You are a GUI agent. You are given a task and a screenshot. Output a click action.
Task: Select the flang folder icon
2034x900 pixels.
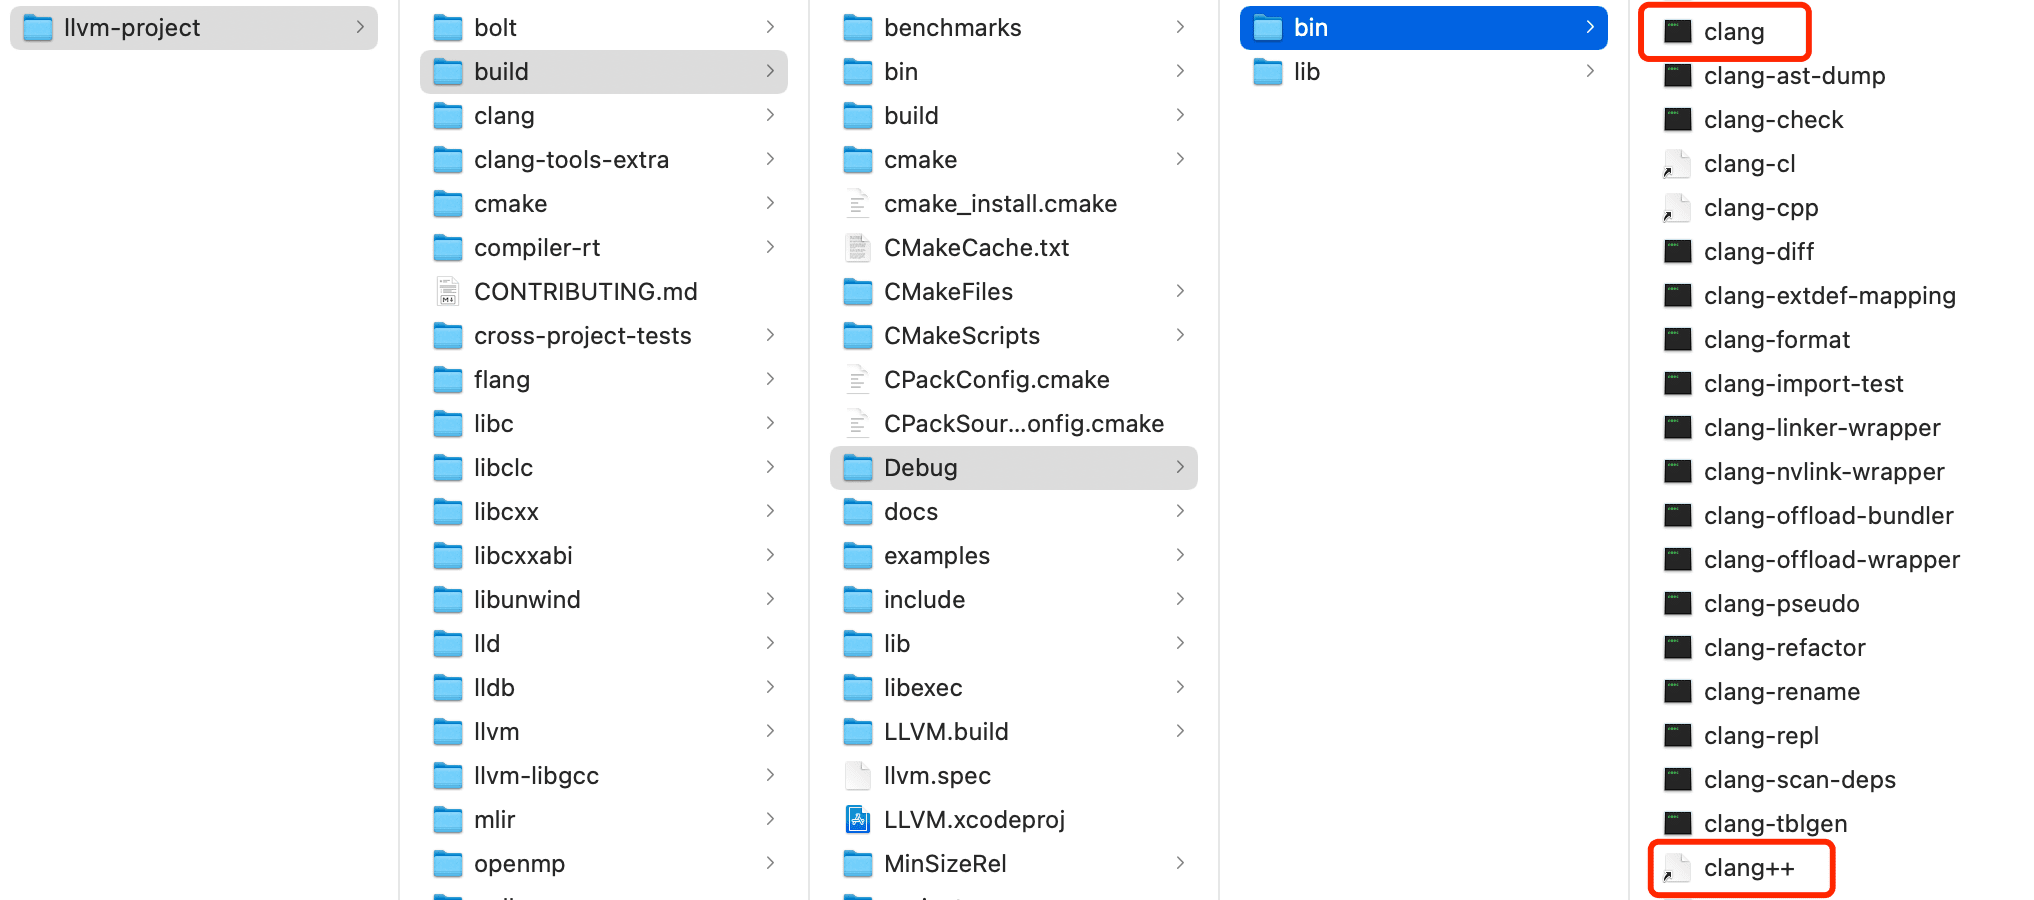(448, 380)
